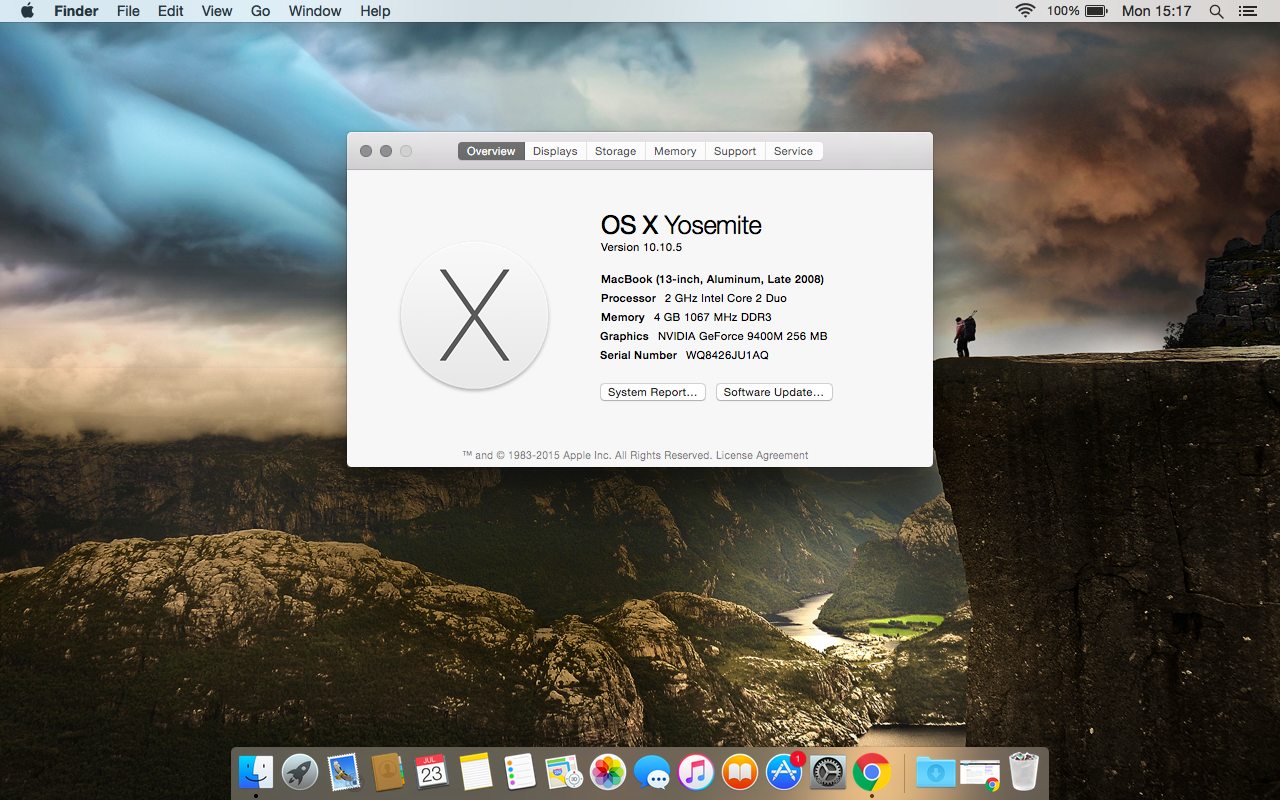The width and height of the screenshot is (1280, 800).
Task: Open iTunes in the Dock
Action: [696, 772]
